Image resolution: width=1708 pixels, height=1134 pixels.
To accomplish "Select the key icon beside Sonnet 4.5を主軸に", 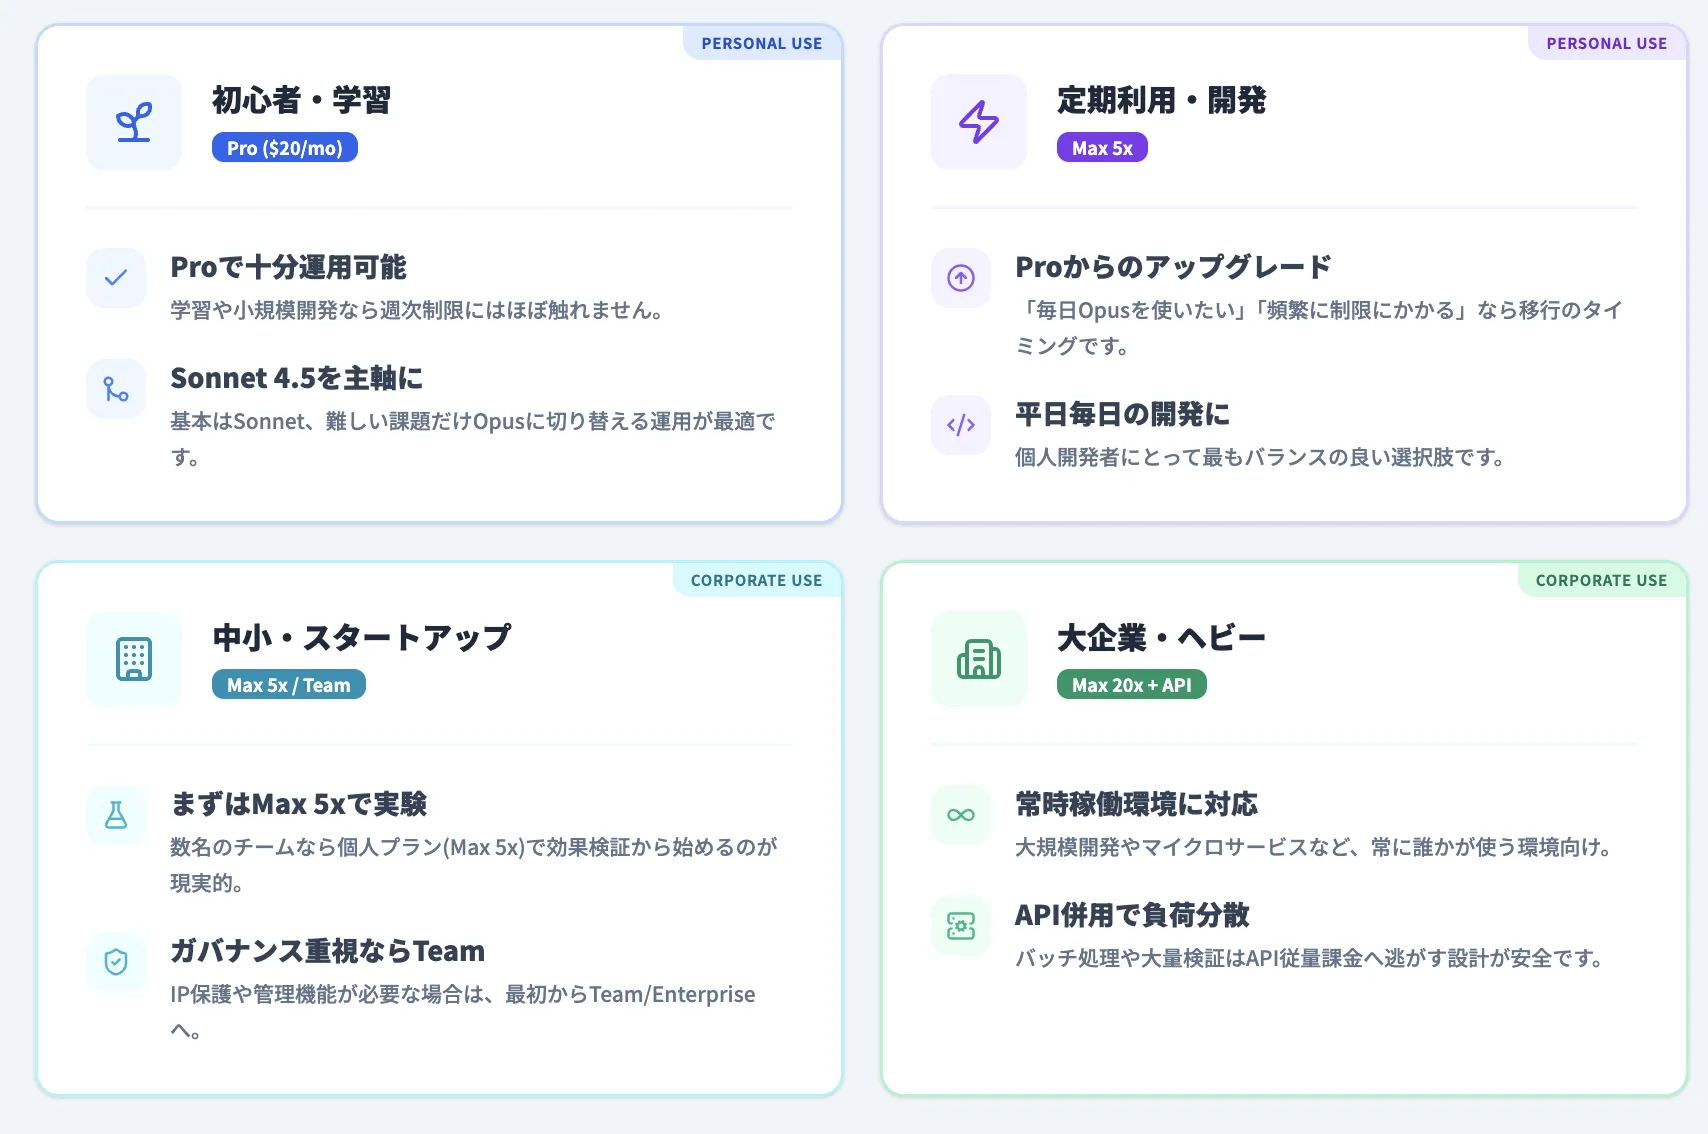I will point(116,389).
